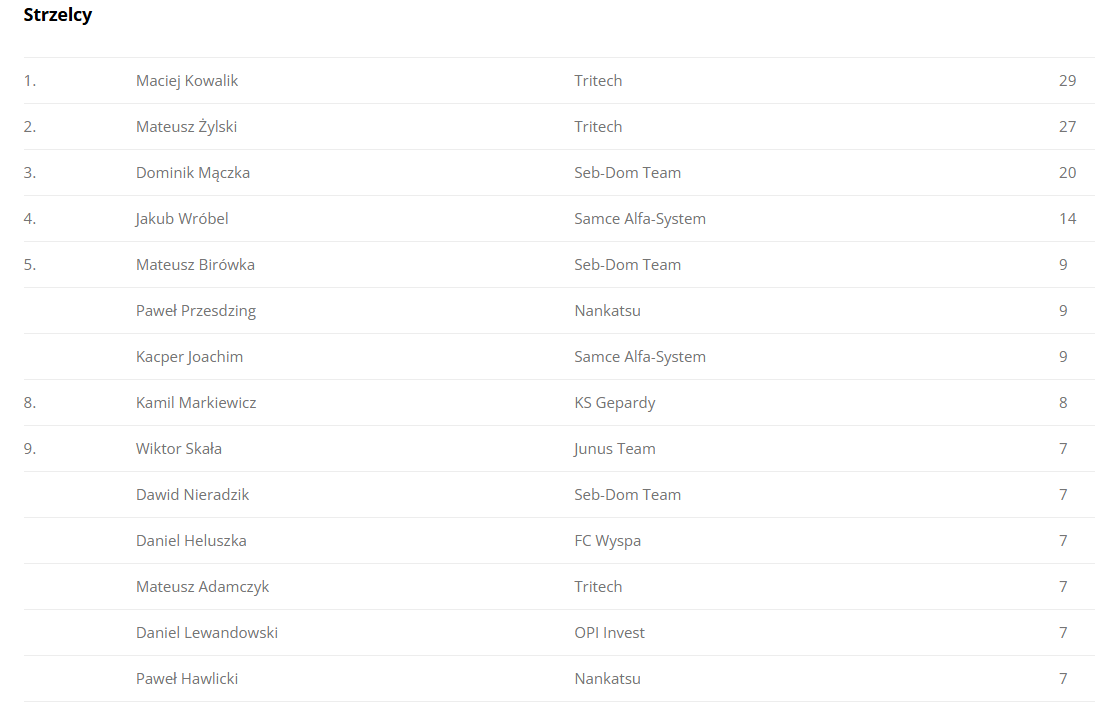Click the Strzelcy heading
This screenshot has height=713, width=1095.
pos(57,15)
